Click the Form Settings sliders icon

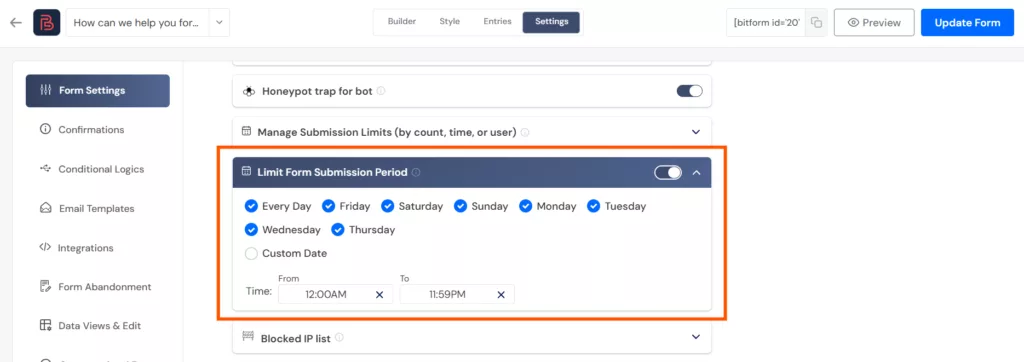[x=45, y=90]
